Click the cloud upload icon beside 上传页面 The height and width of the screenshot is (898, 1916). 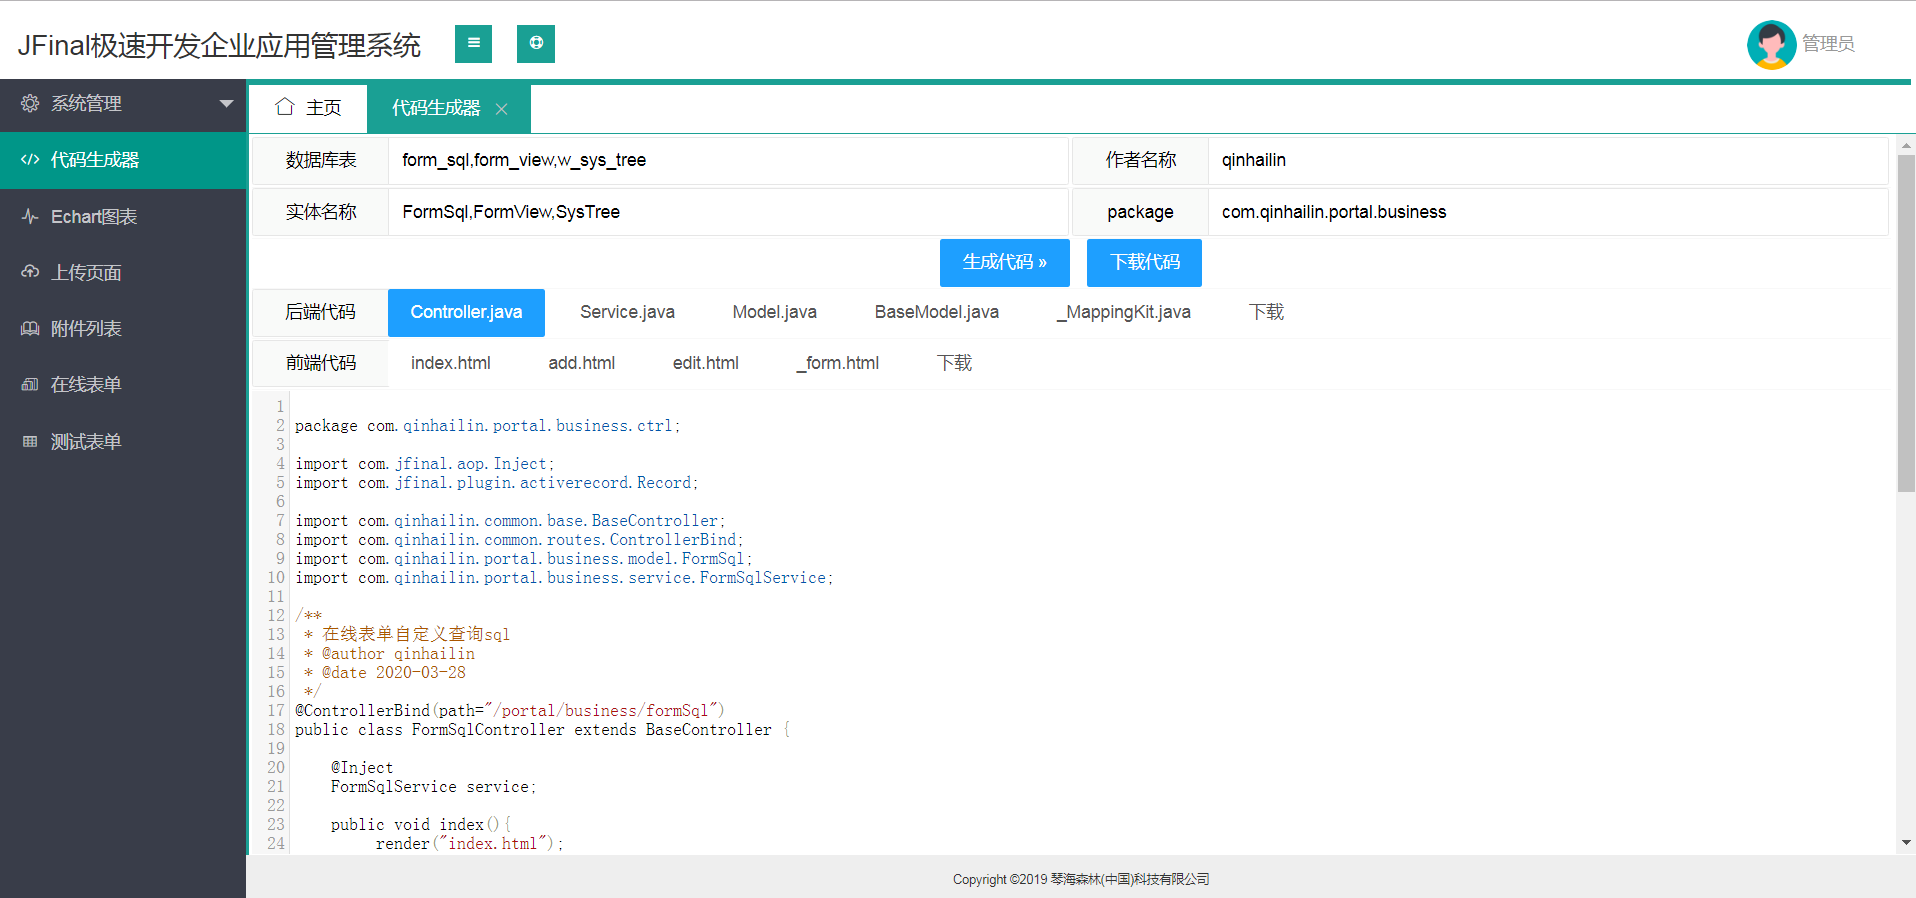tap(30, 272)
